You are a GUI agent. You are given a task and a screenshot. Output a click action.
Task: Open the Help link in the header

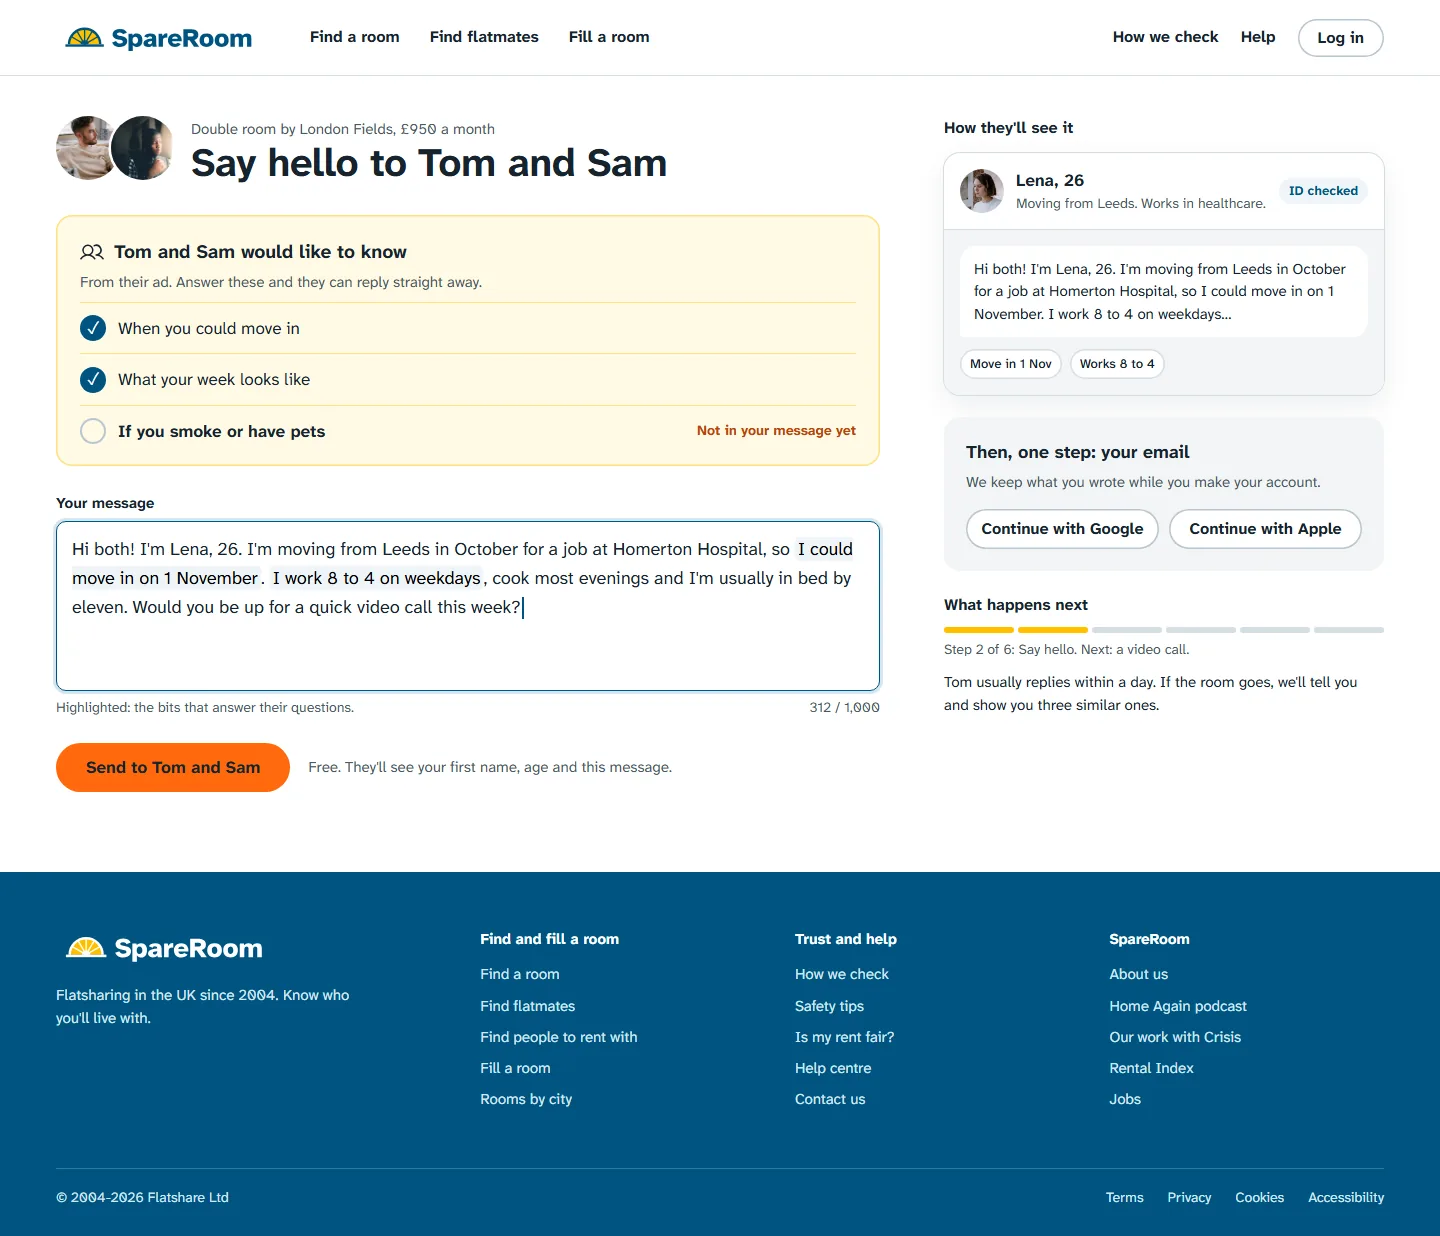tap(1258, 37)
